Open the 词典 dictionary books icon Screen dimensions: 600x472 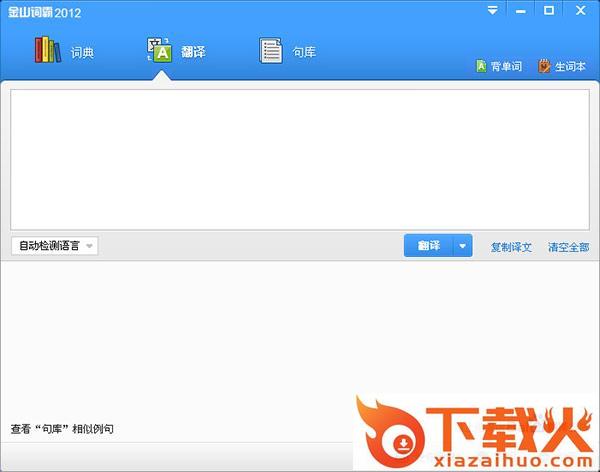[47, 50]
